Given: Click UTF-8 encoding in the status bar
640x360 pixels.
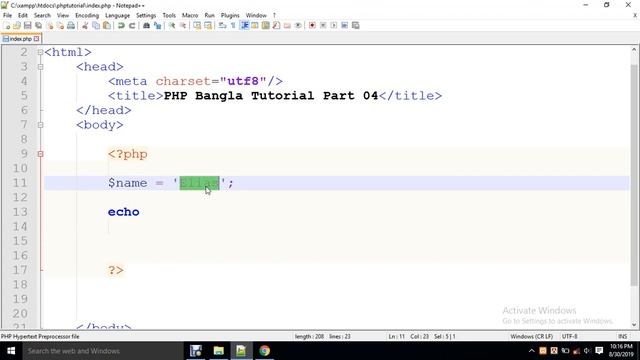Looking at the screenshot, I should pyautogui.click(x=570, y=336).
